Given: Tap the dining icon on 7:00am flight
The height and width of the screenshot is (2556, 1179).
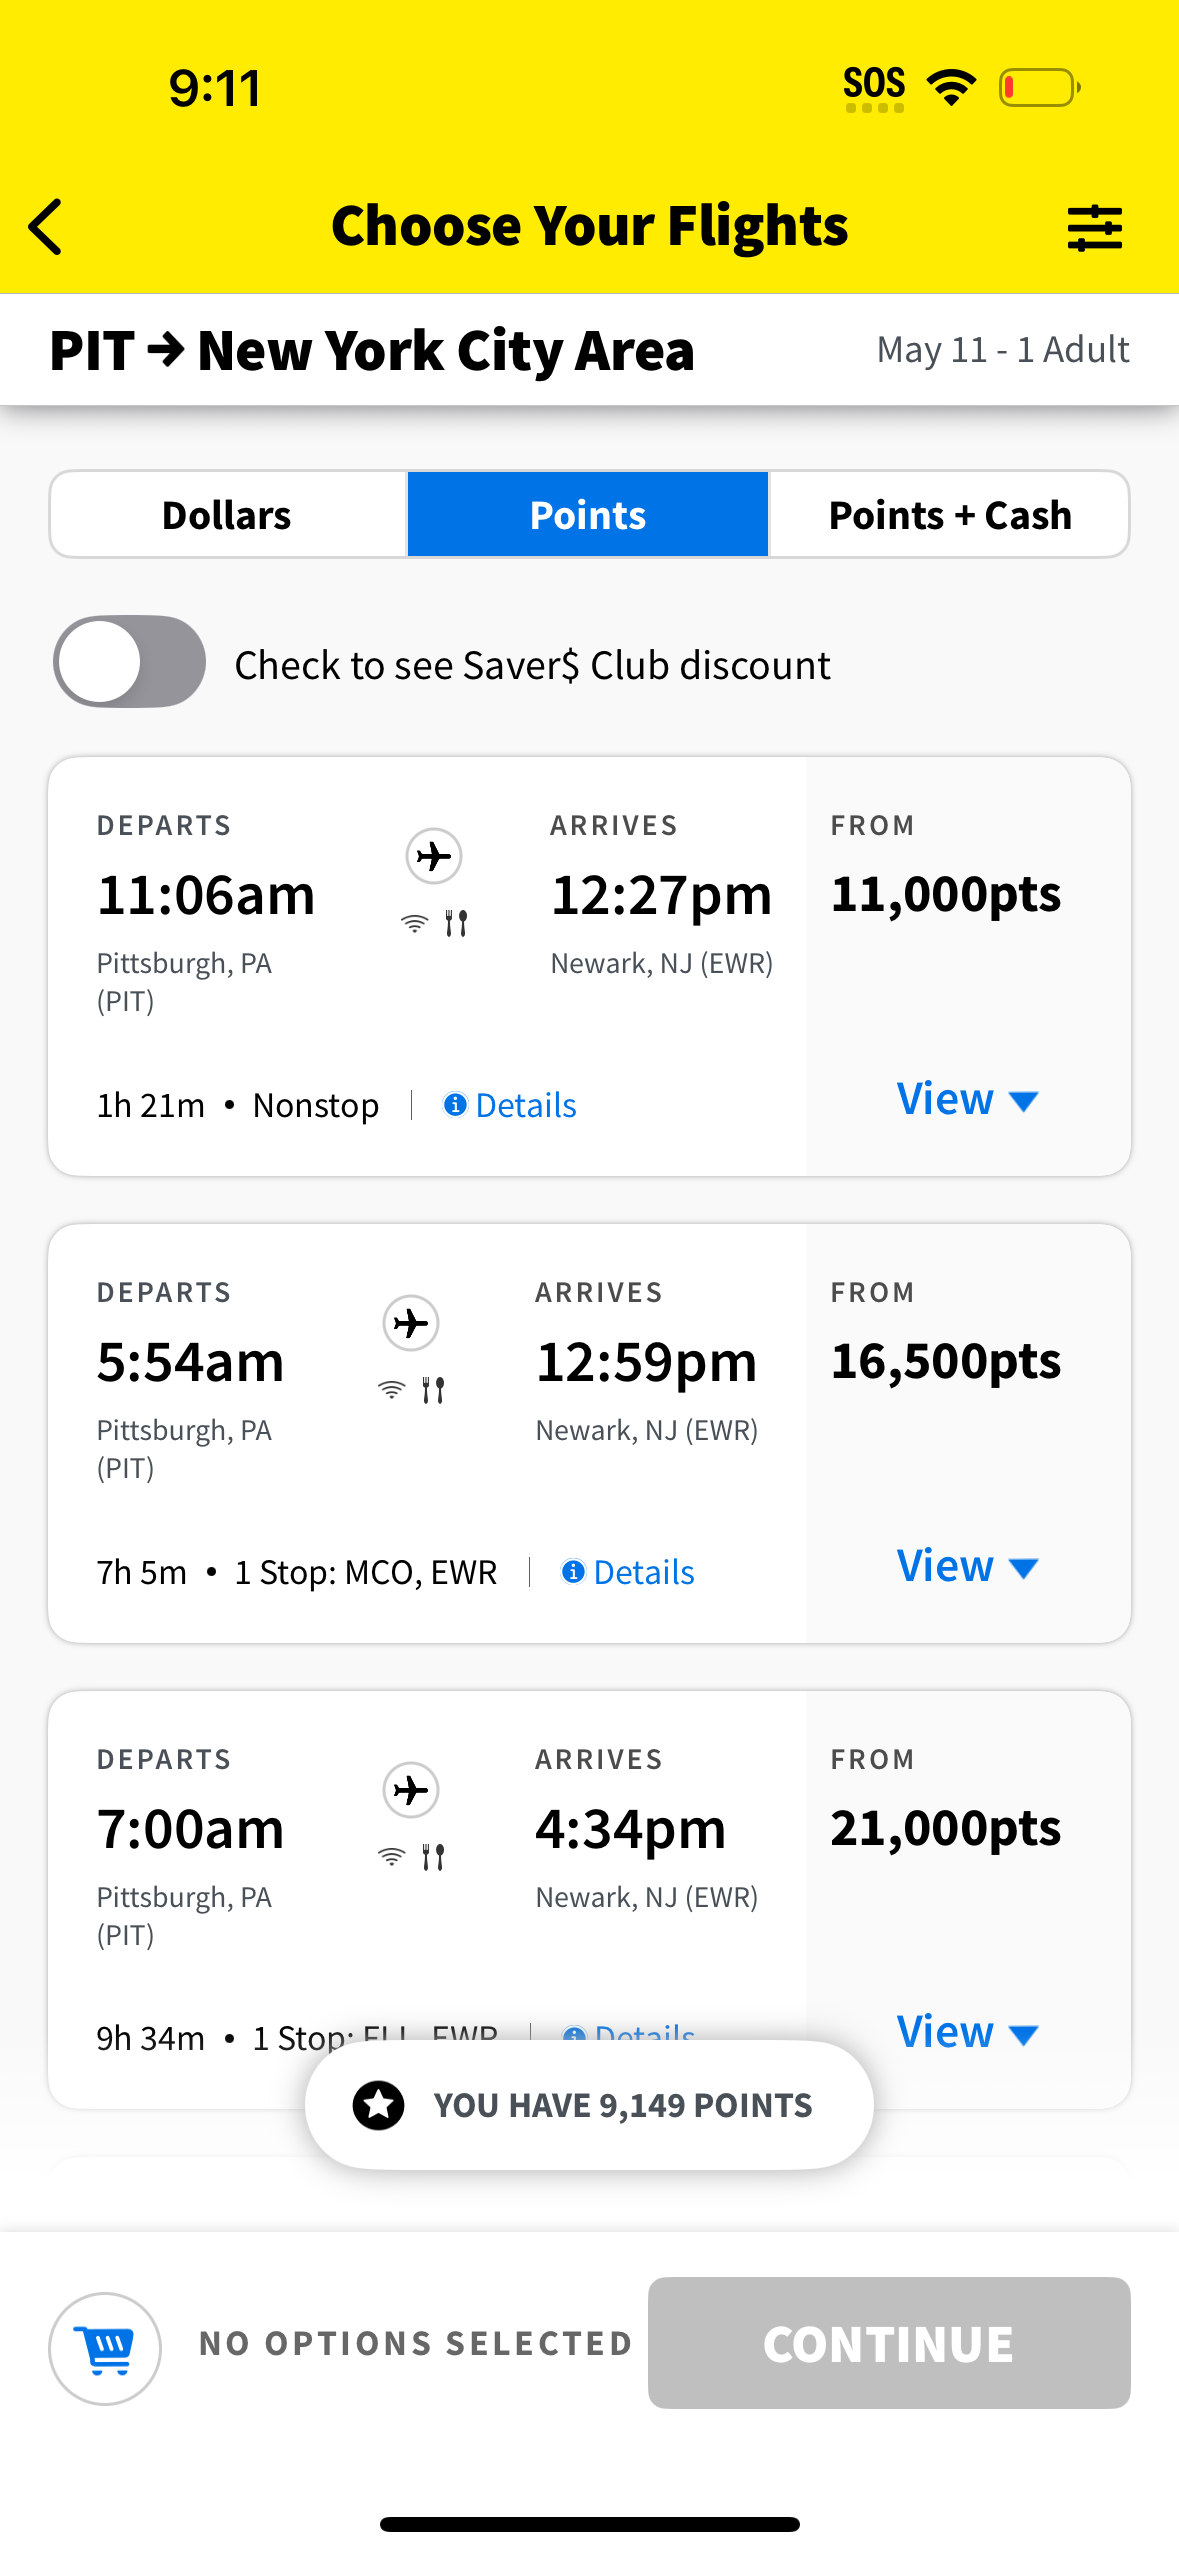Looking at the screenshot, I should click(433, 1857).
